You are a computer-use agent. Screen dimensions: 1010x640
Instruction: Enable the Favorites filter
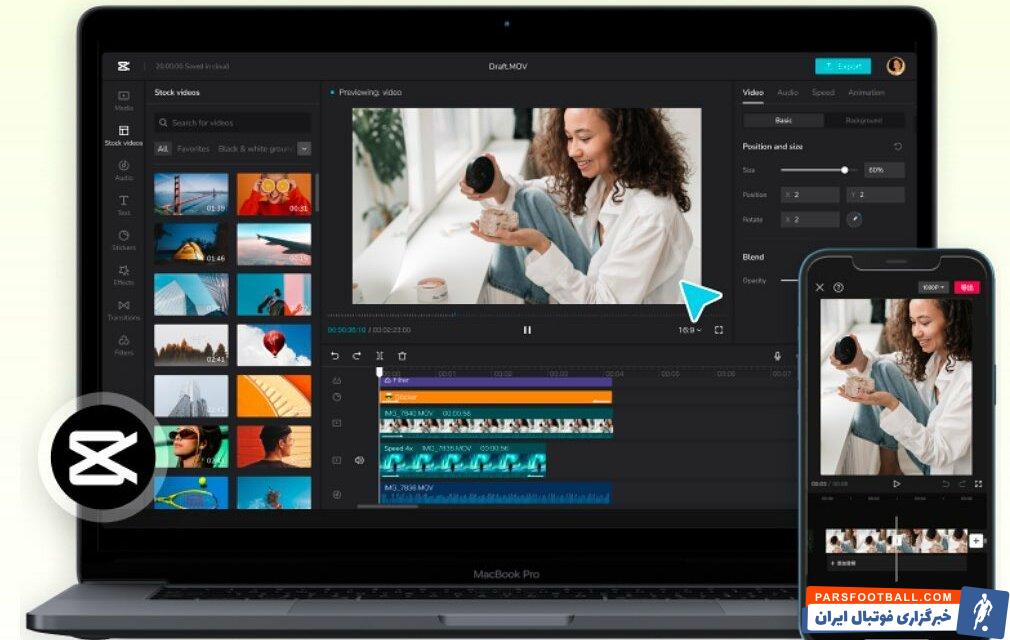pos(192,147)
